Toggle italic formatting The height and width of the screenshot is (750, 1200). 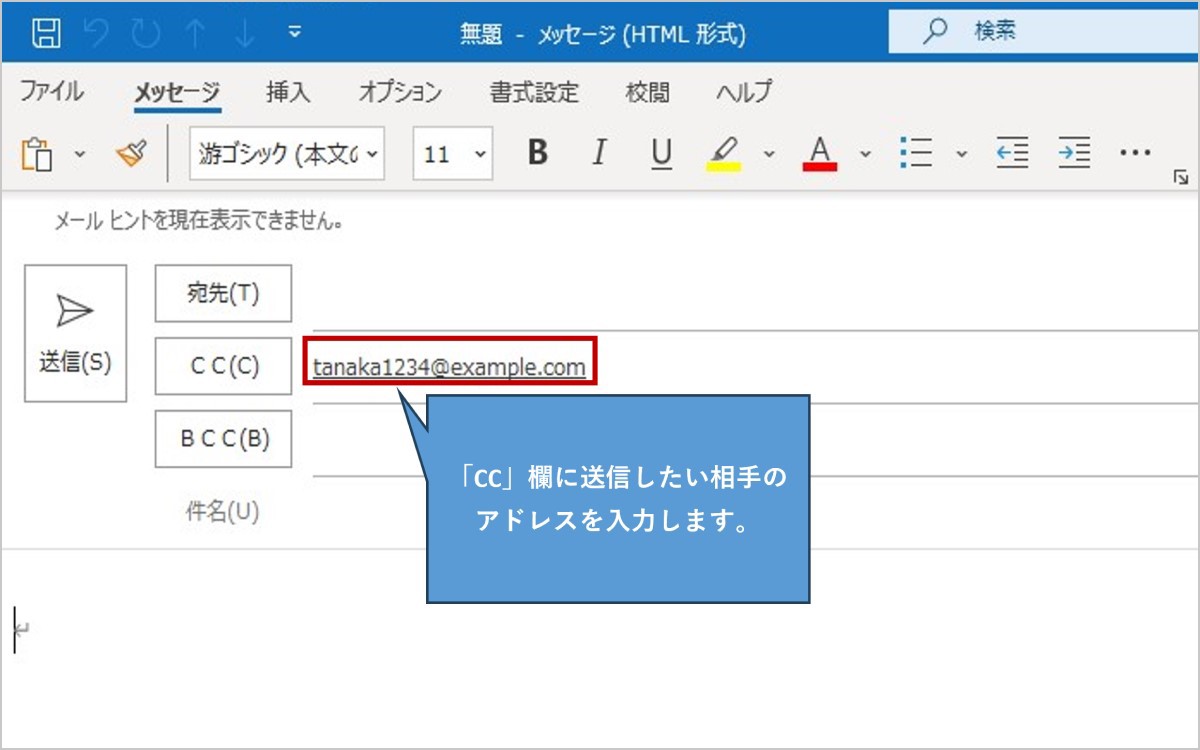point(598,153)
